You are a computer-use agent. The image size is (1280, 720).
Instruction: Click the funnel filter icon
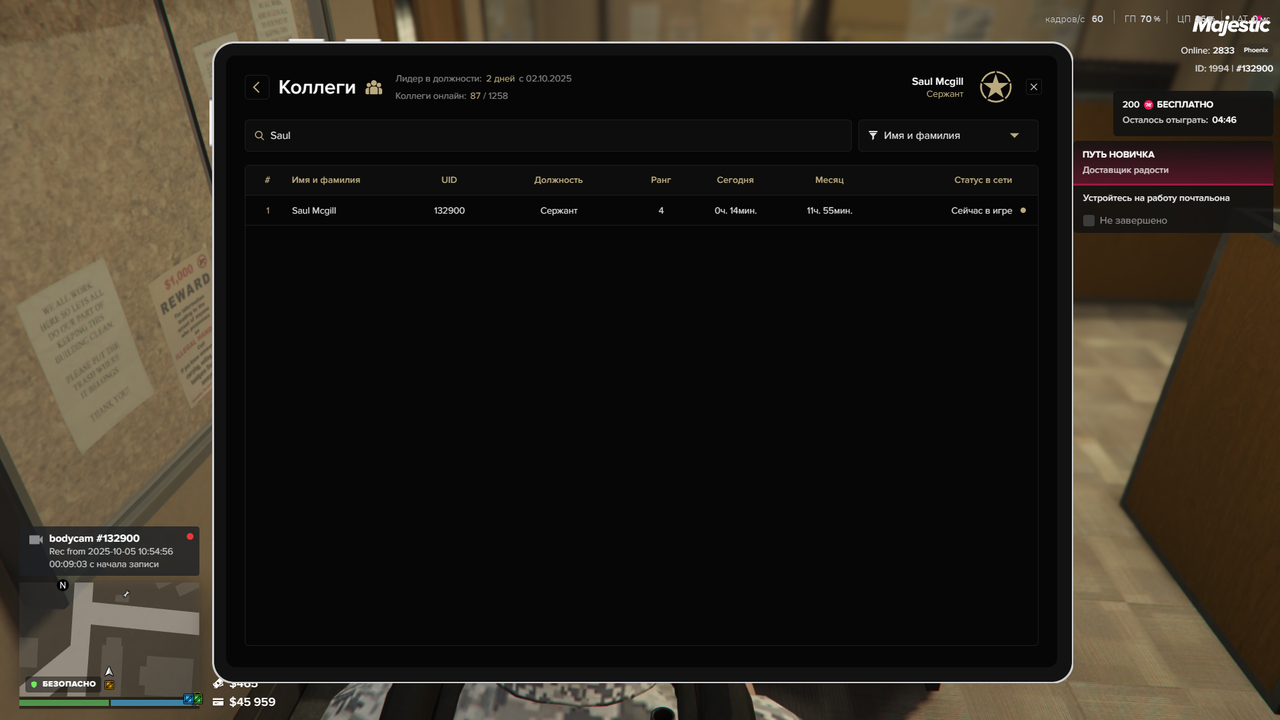(873, 135)
